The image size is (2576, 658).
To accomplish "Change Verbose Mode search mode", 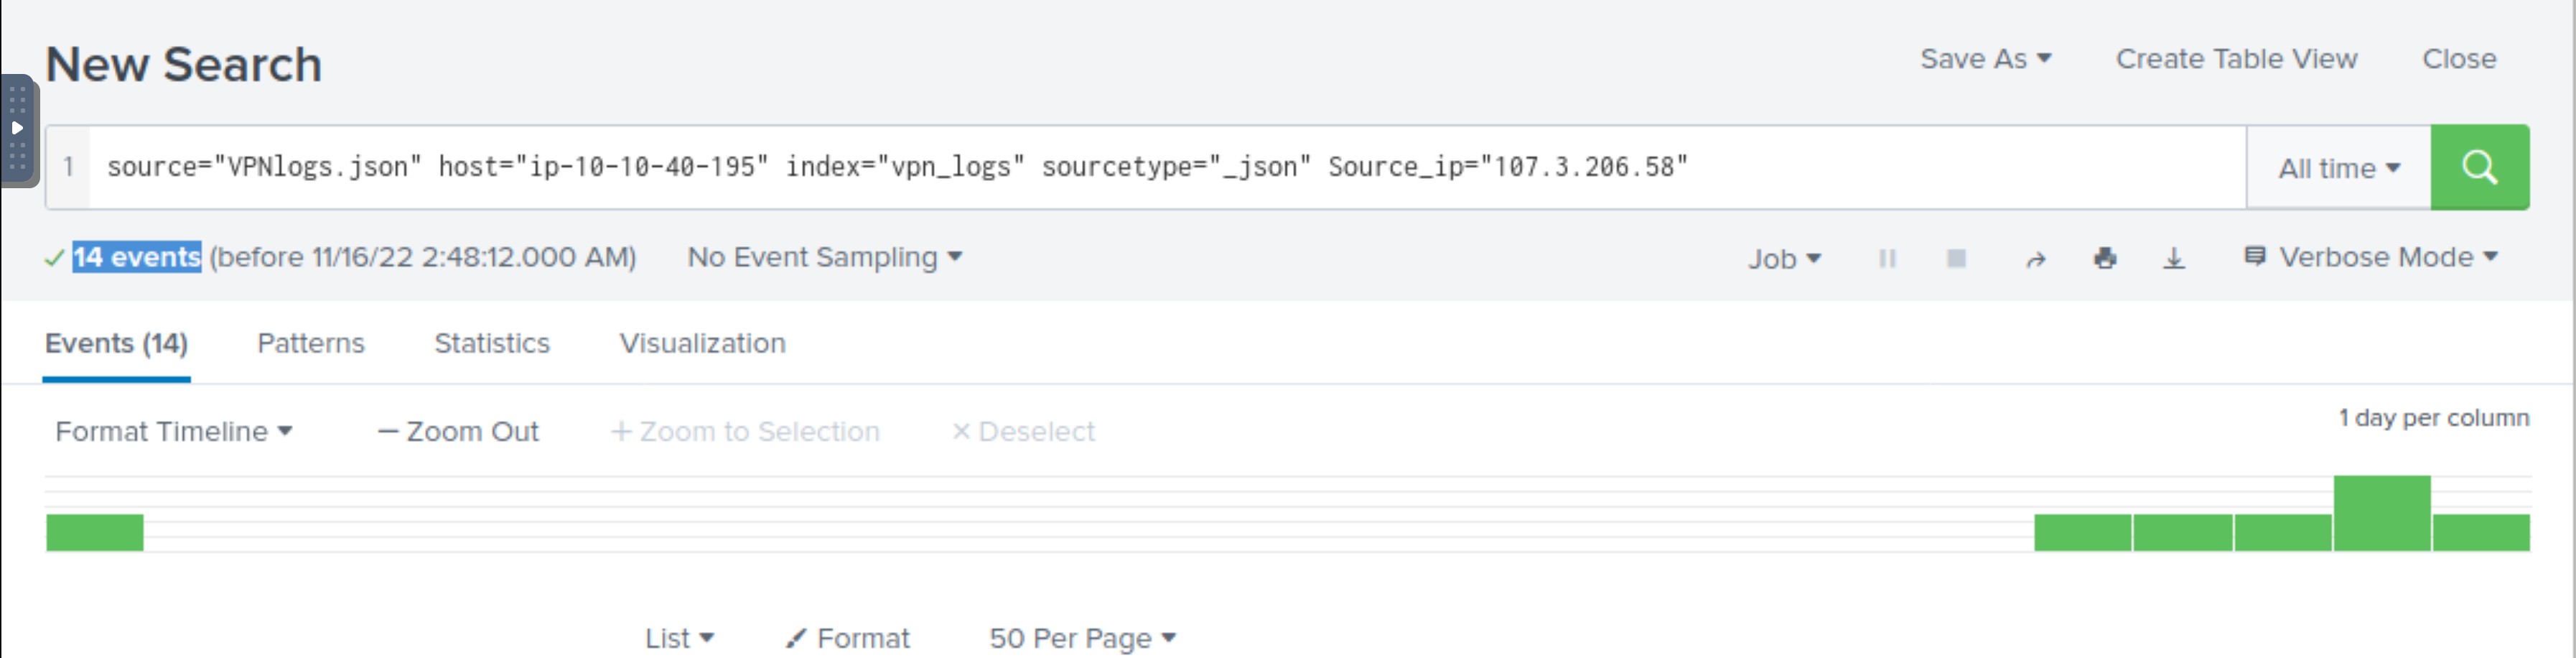I will [x=2370, y=257].
